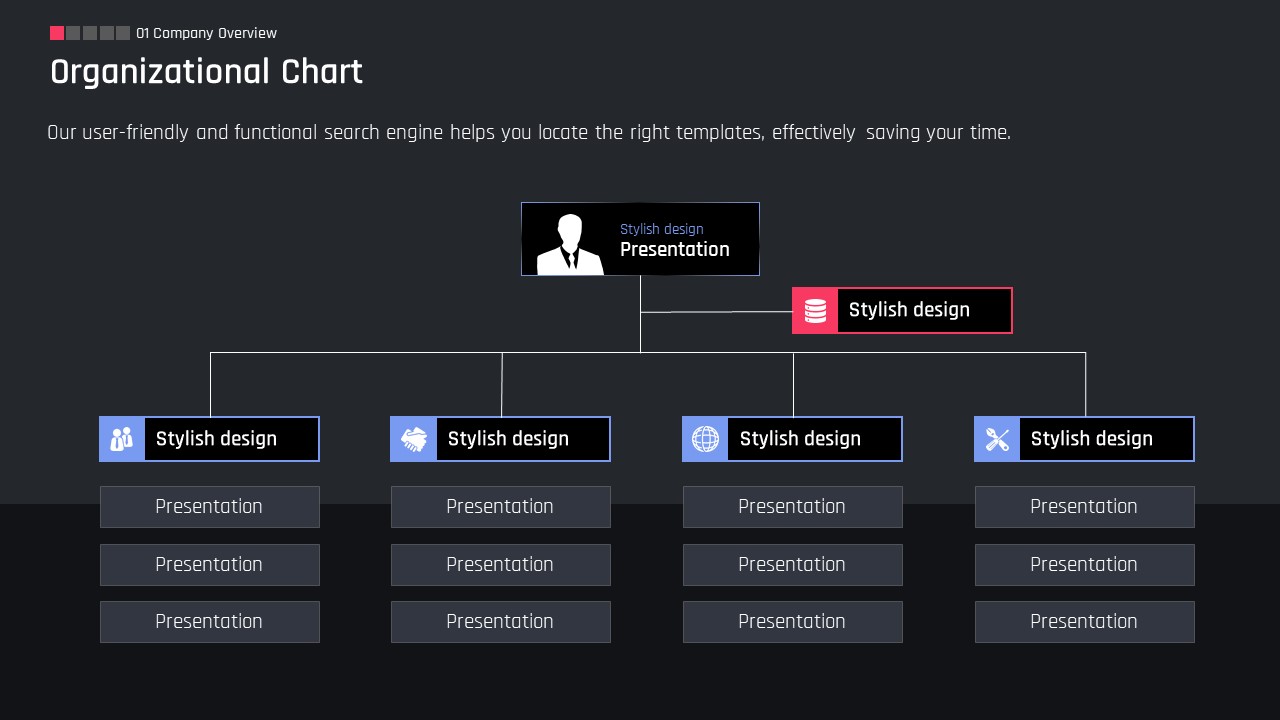Click the '01 Company Overview' label

[x=207, y=33]
